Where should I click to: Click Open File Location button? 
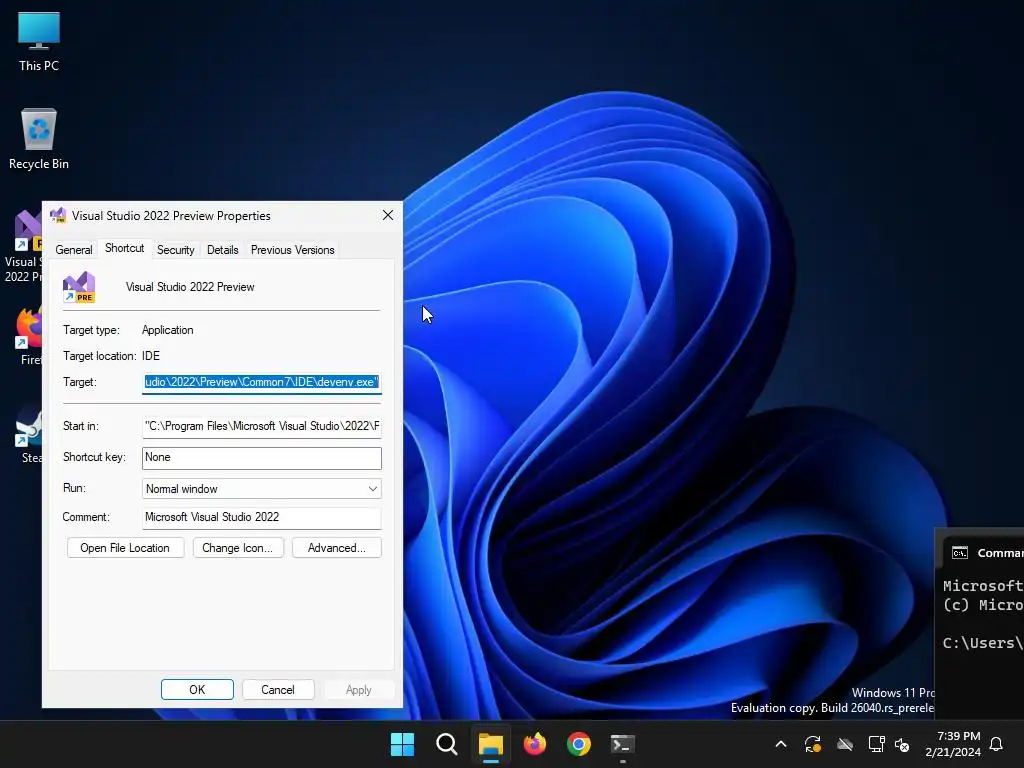click(125, 548)
